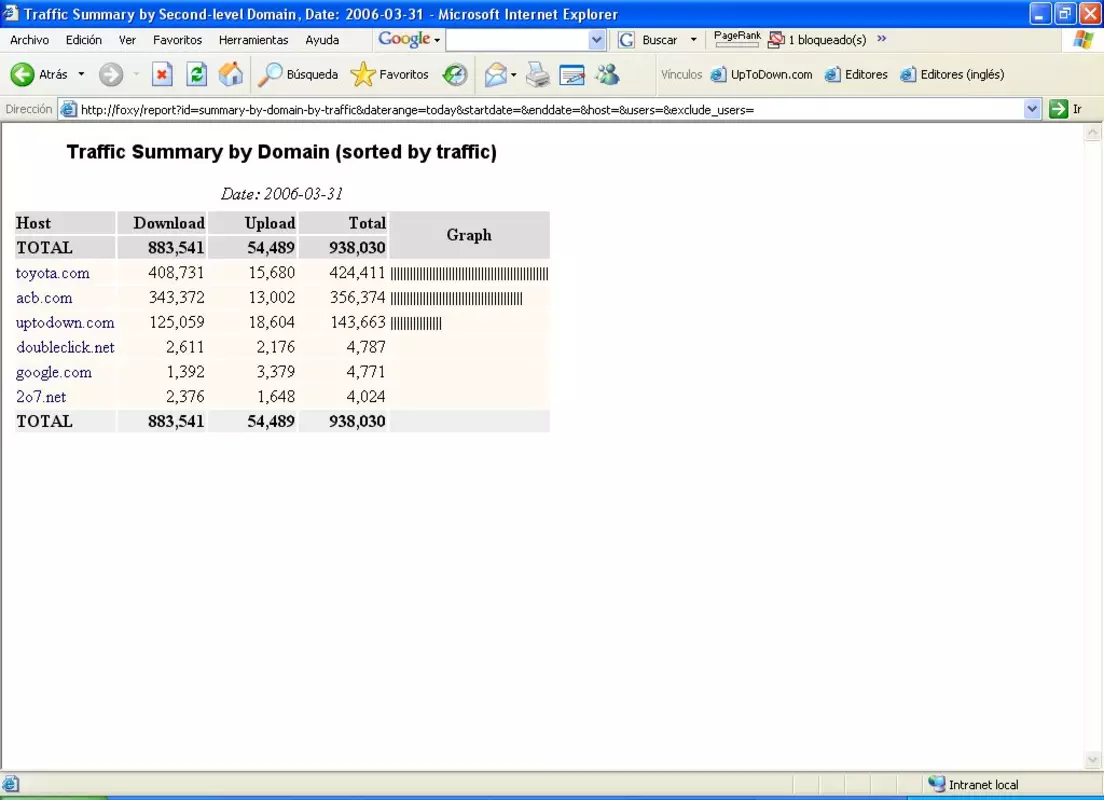Open the Buscar options dropdown arrow
Screen dimensions: 1104x800
(694, 39)
